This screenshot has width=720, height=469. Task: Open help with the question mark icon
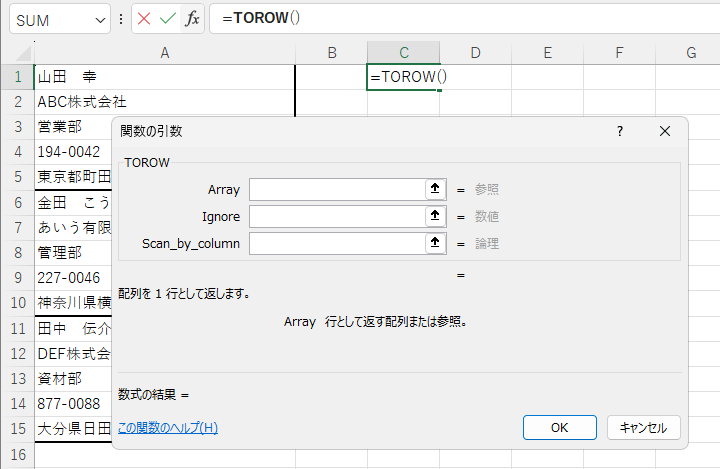pos(619,131)
